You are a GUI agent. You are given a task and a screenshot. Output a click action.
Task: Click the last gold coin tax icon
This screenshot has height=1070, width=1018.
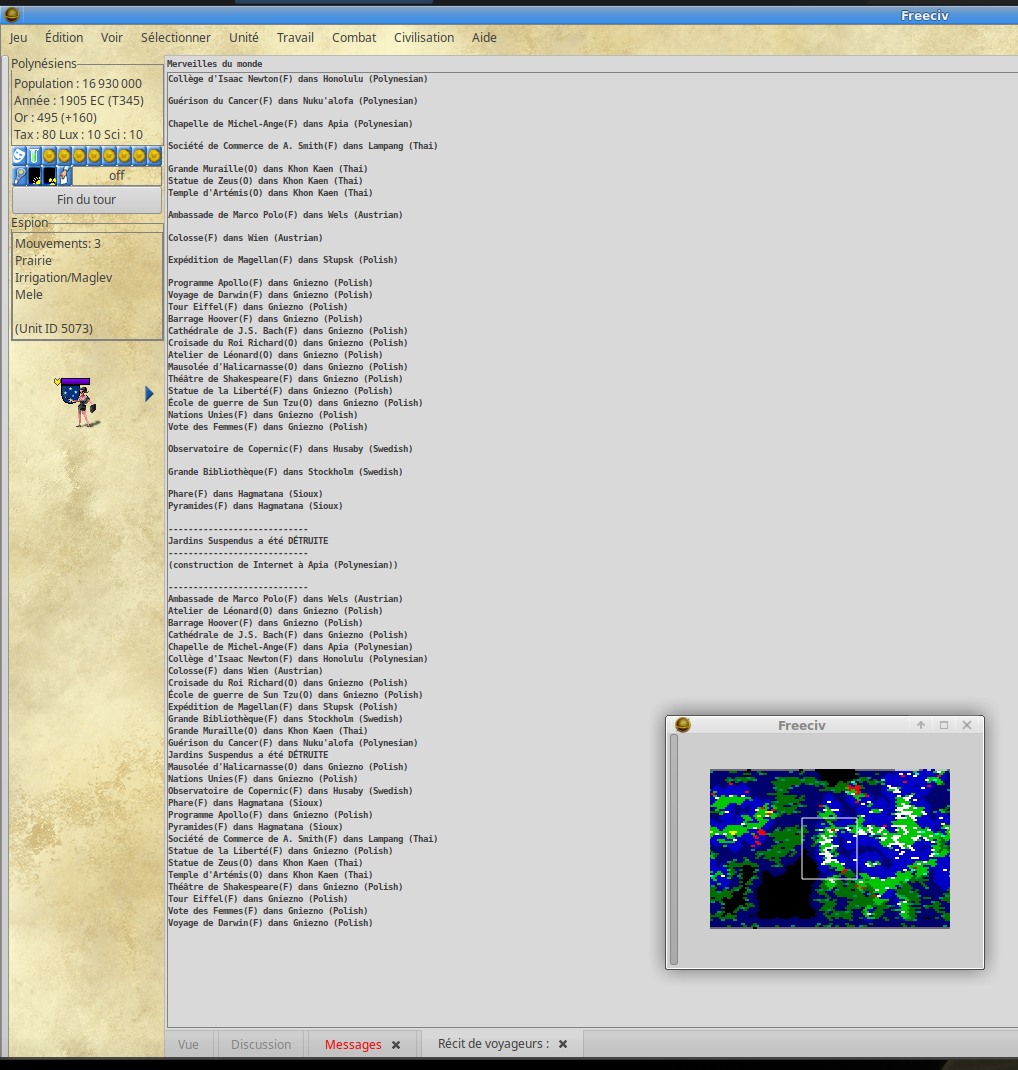(x=154, y=156)
